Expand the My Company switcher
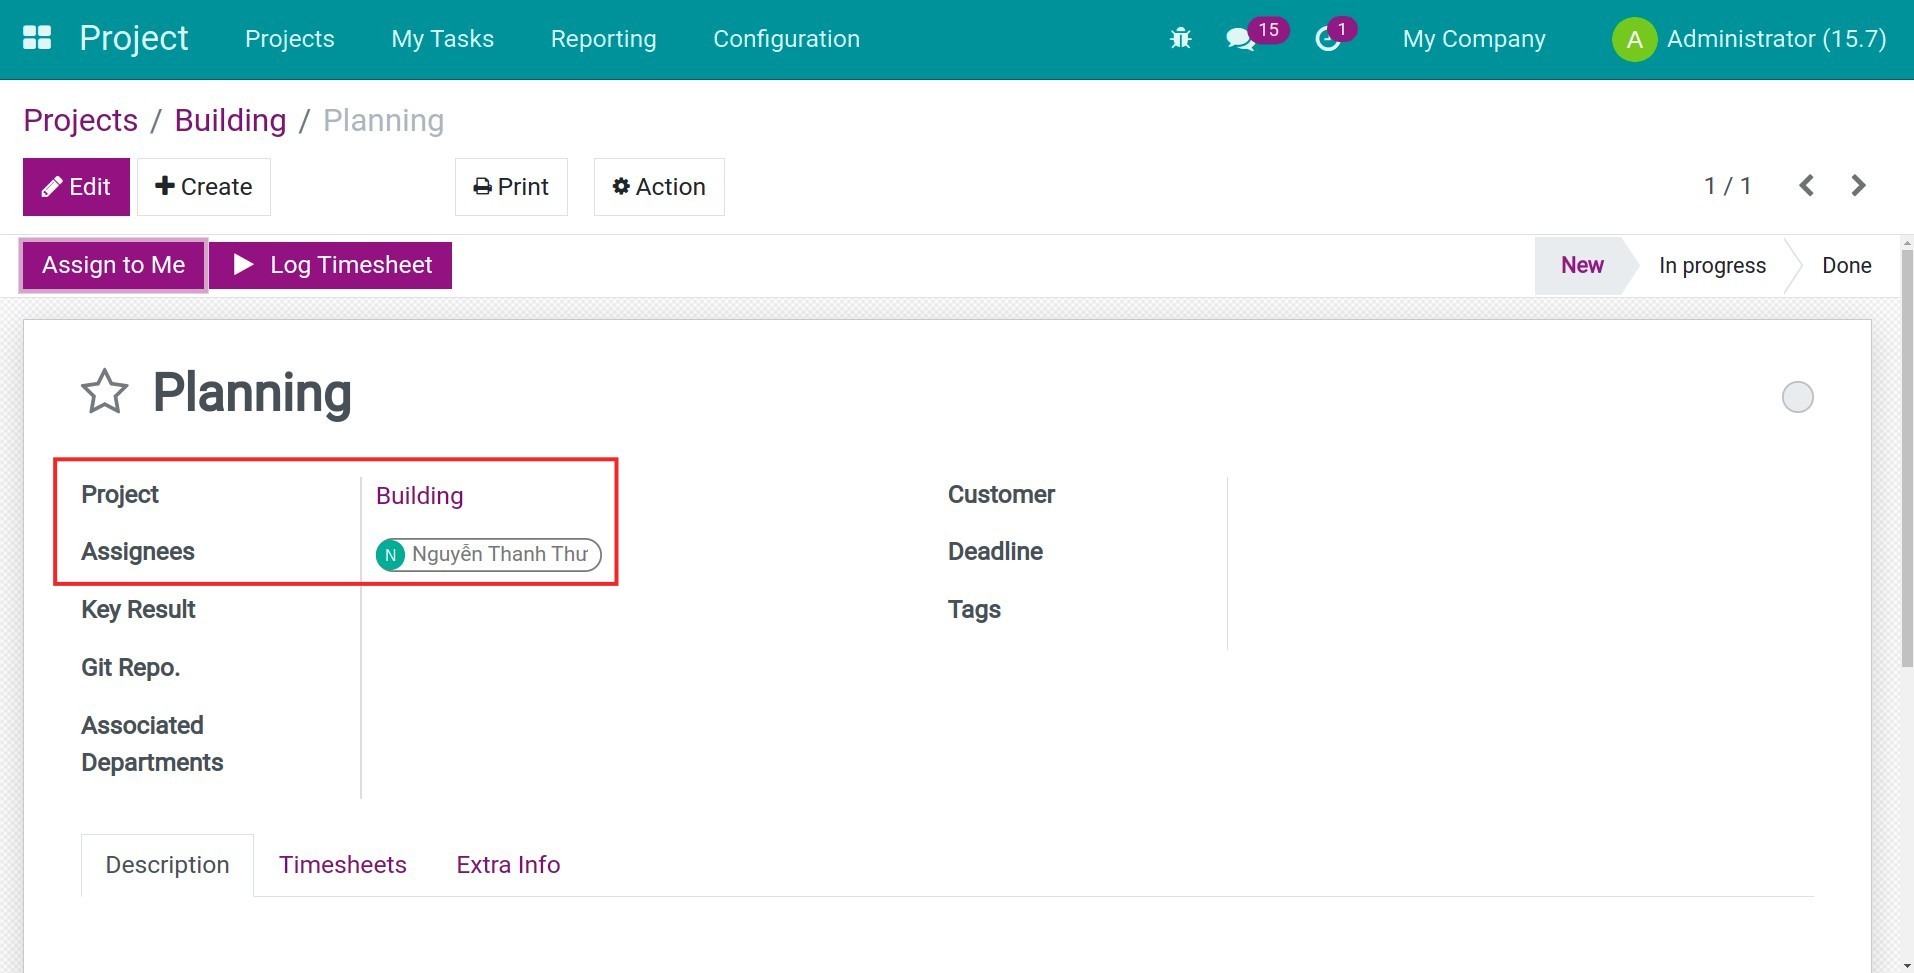 coord(1473,39)
